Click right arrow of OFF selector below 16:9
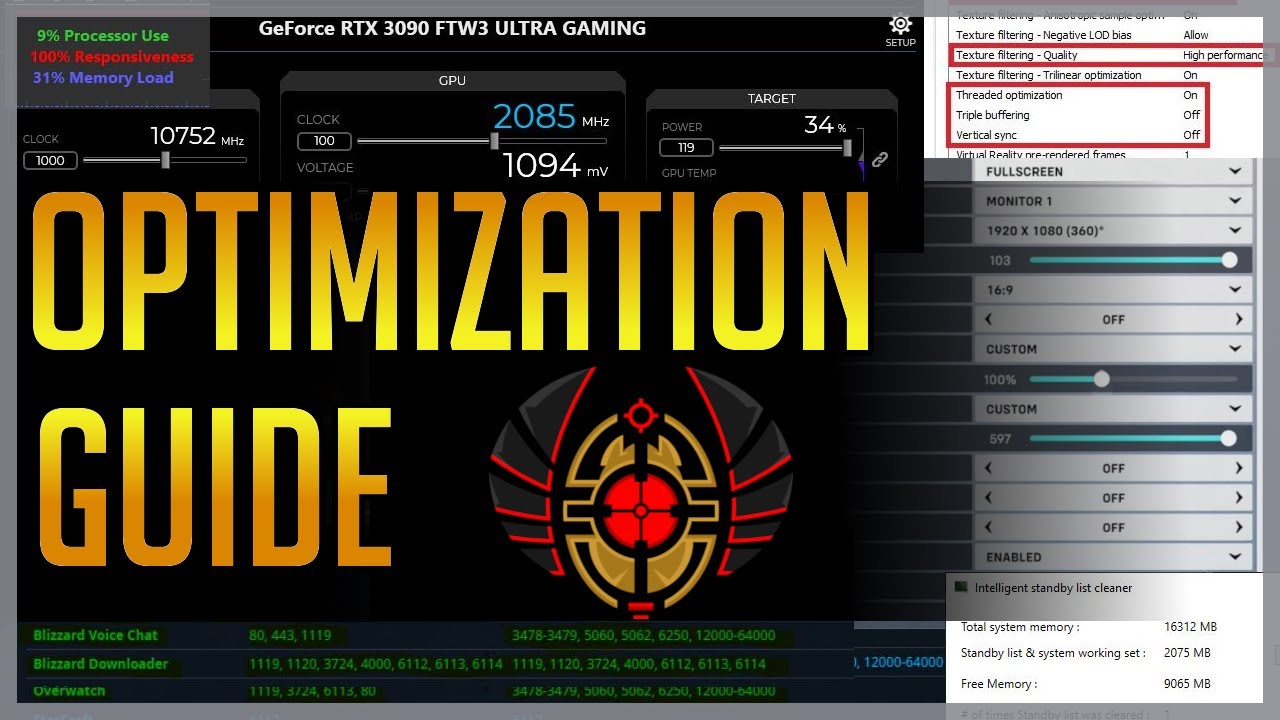This screenshot has height=720, width=1280. click(x=1238, y=320)
